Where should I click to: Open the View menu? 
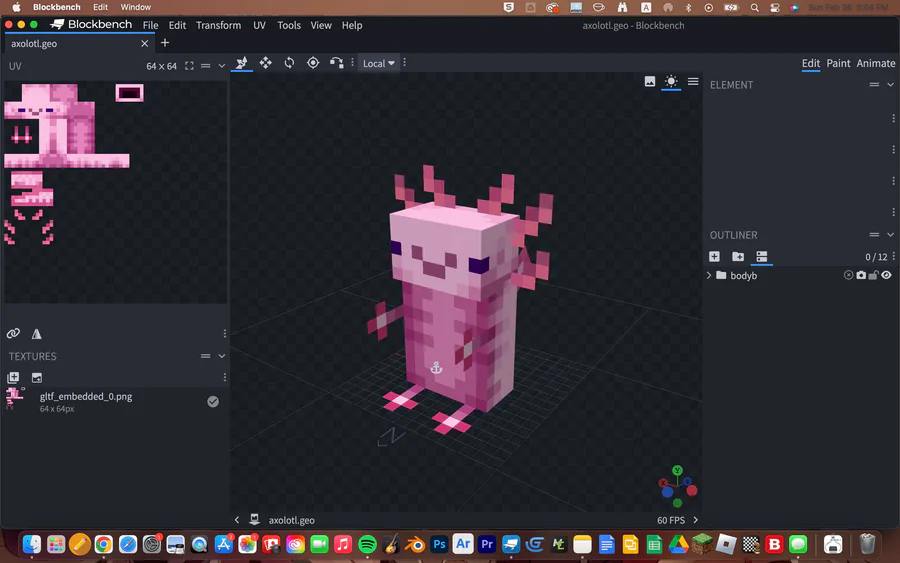[321, 25]
